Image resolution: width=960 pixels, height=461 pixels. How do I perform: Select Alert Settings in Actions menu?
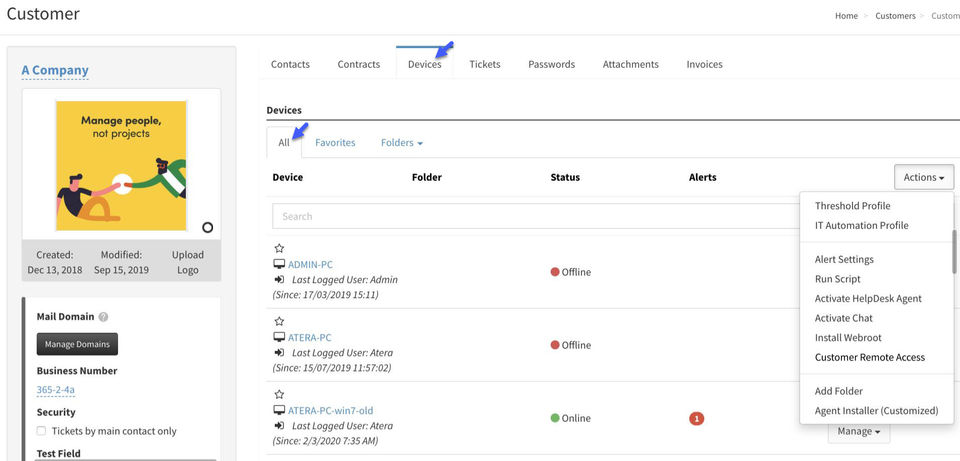(x=844, y=260)
